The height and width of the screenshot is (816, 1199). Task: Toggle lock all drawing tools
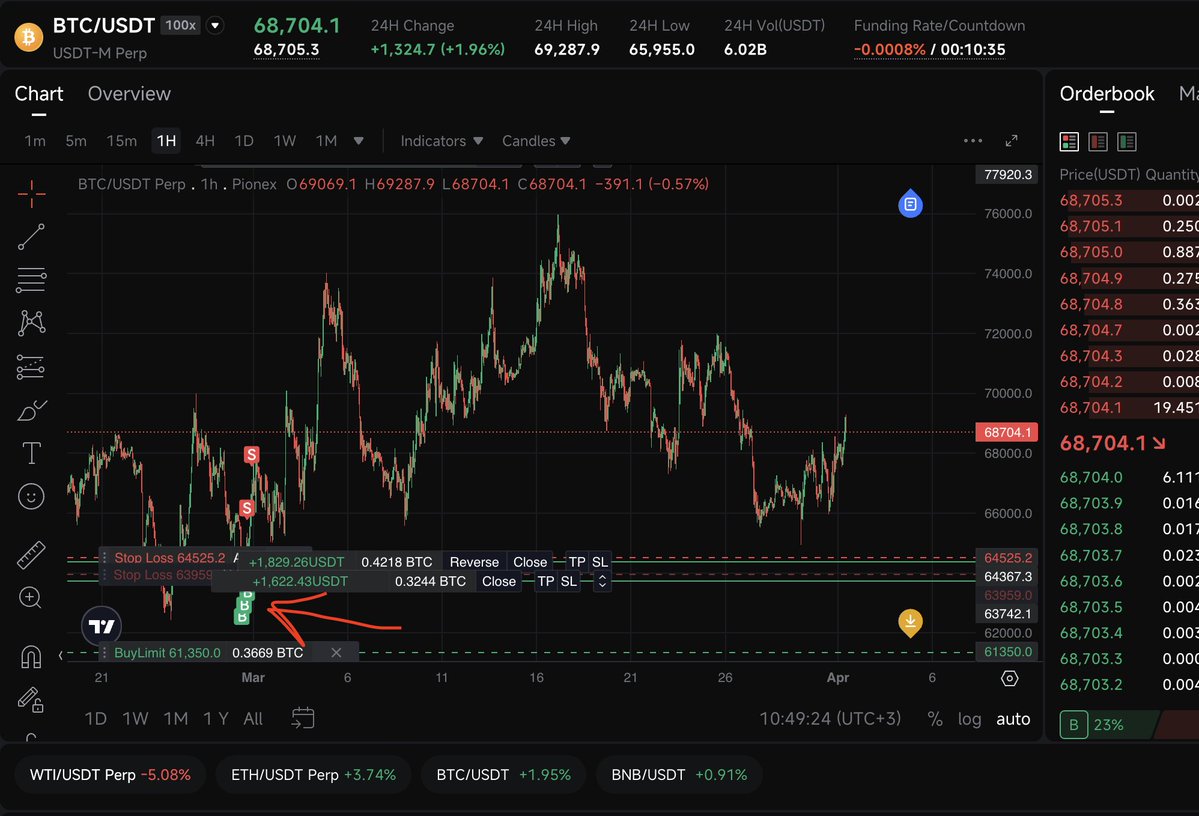tap(31, 699)
